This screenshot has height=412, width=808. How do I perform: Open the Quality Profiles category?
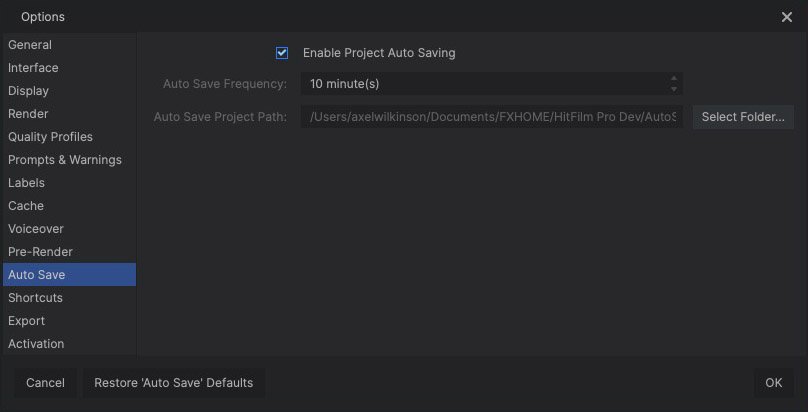[x=50, y=137]
